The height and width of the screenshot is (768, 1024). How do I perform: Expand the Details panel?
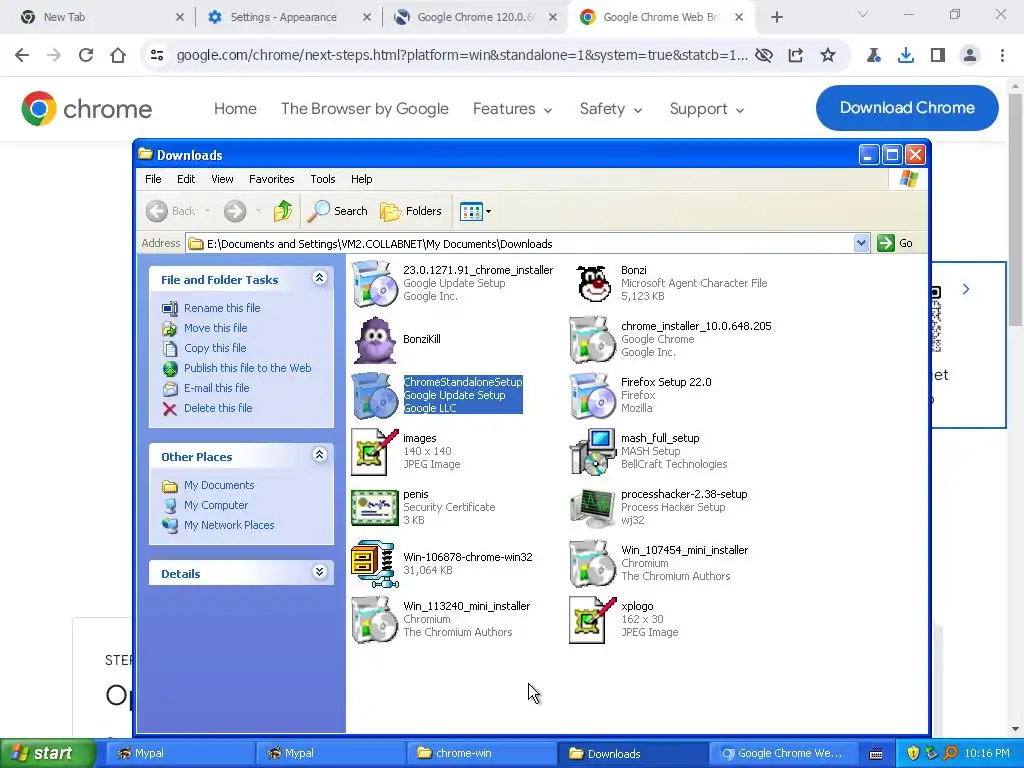(319, 572)
